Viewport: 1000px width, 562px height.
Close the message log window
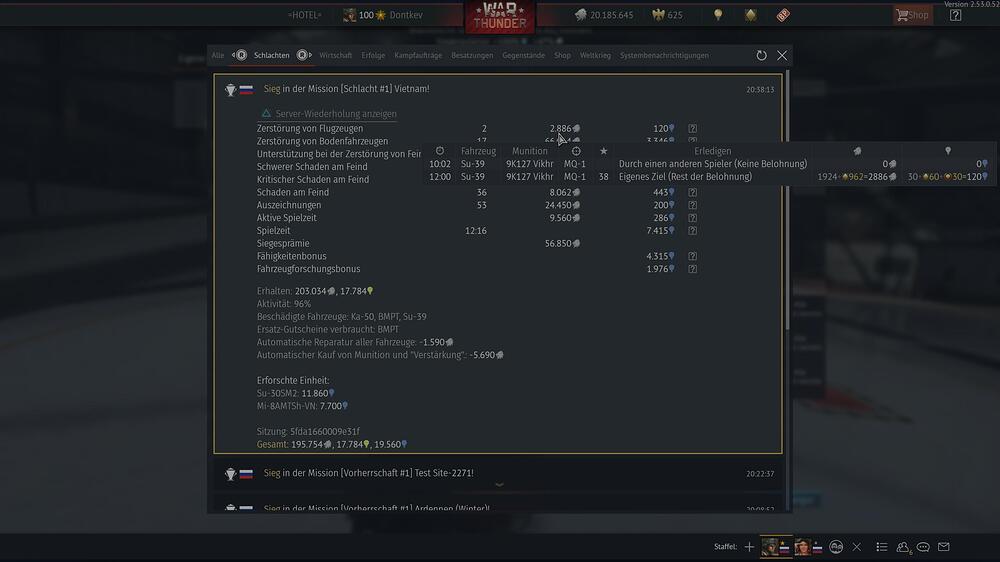coord(782,55)
